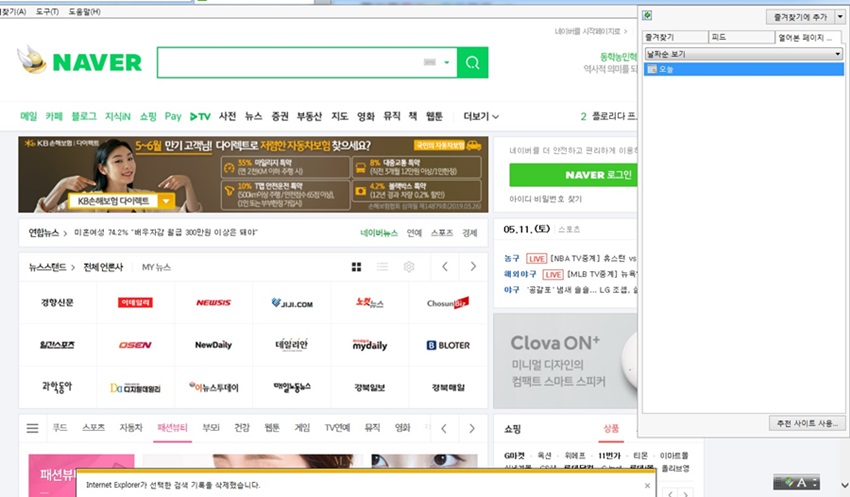This screenshot has height=497, width=850.
Task: Switch to the 즐겨찾기 tab in favorites panel
Action: [675, 37]
